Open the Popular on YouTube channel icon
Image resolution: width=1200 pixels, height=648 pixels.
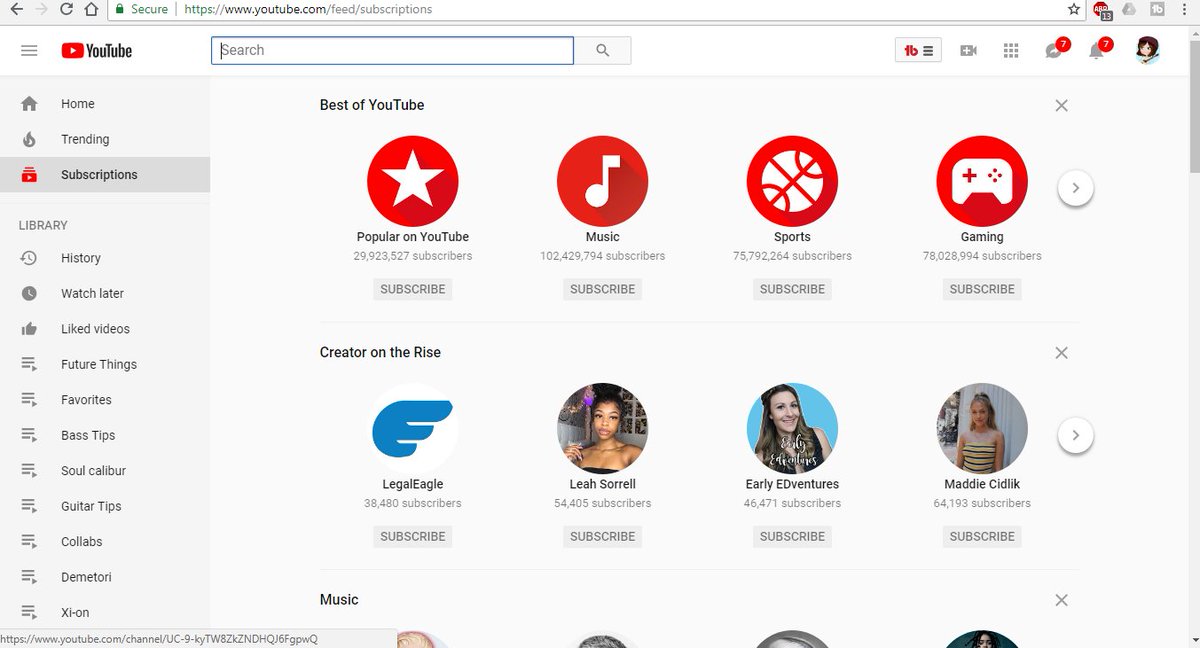pos(413,181)
